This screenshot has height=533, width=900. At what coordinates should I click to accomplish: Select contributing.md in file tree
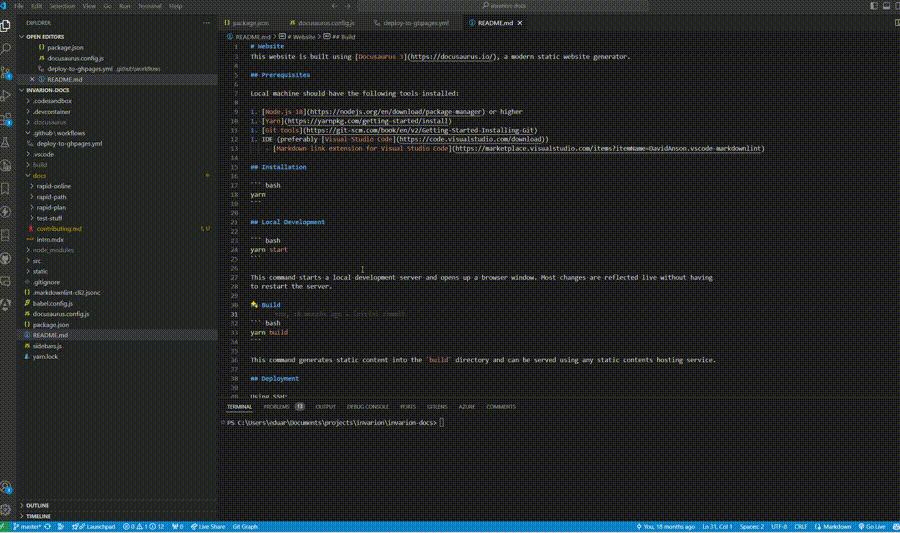click(59, 229)
